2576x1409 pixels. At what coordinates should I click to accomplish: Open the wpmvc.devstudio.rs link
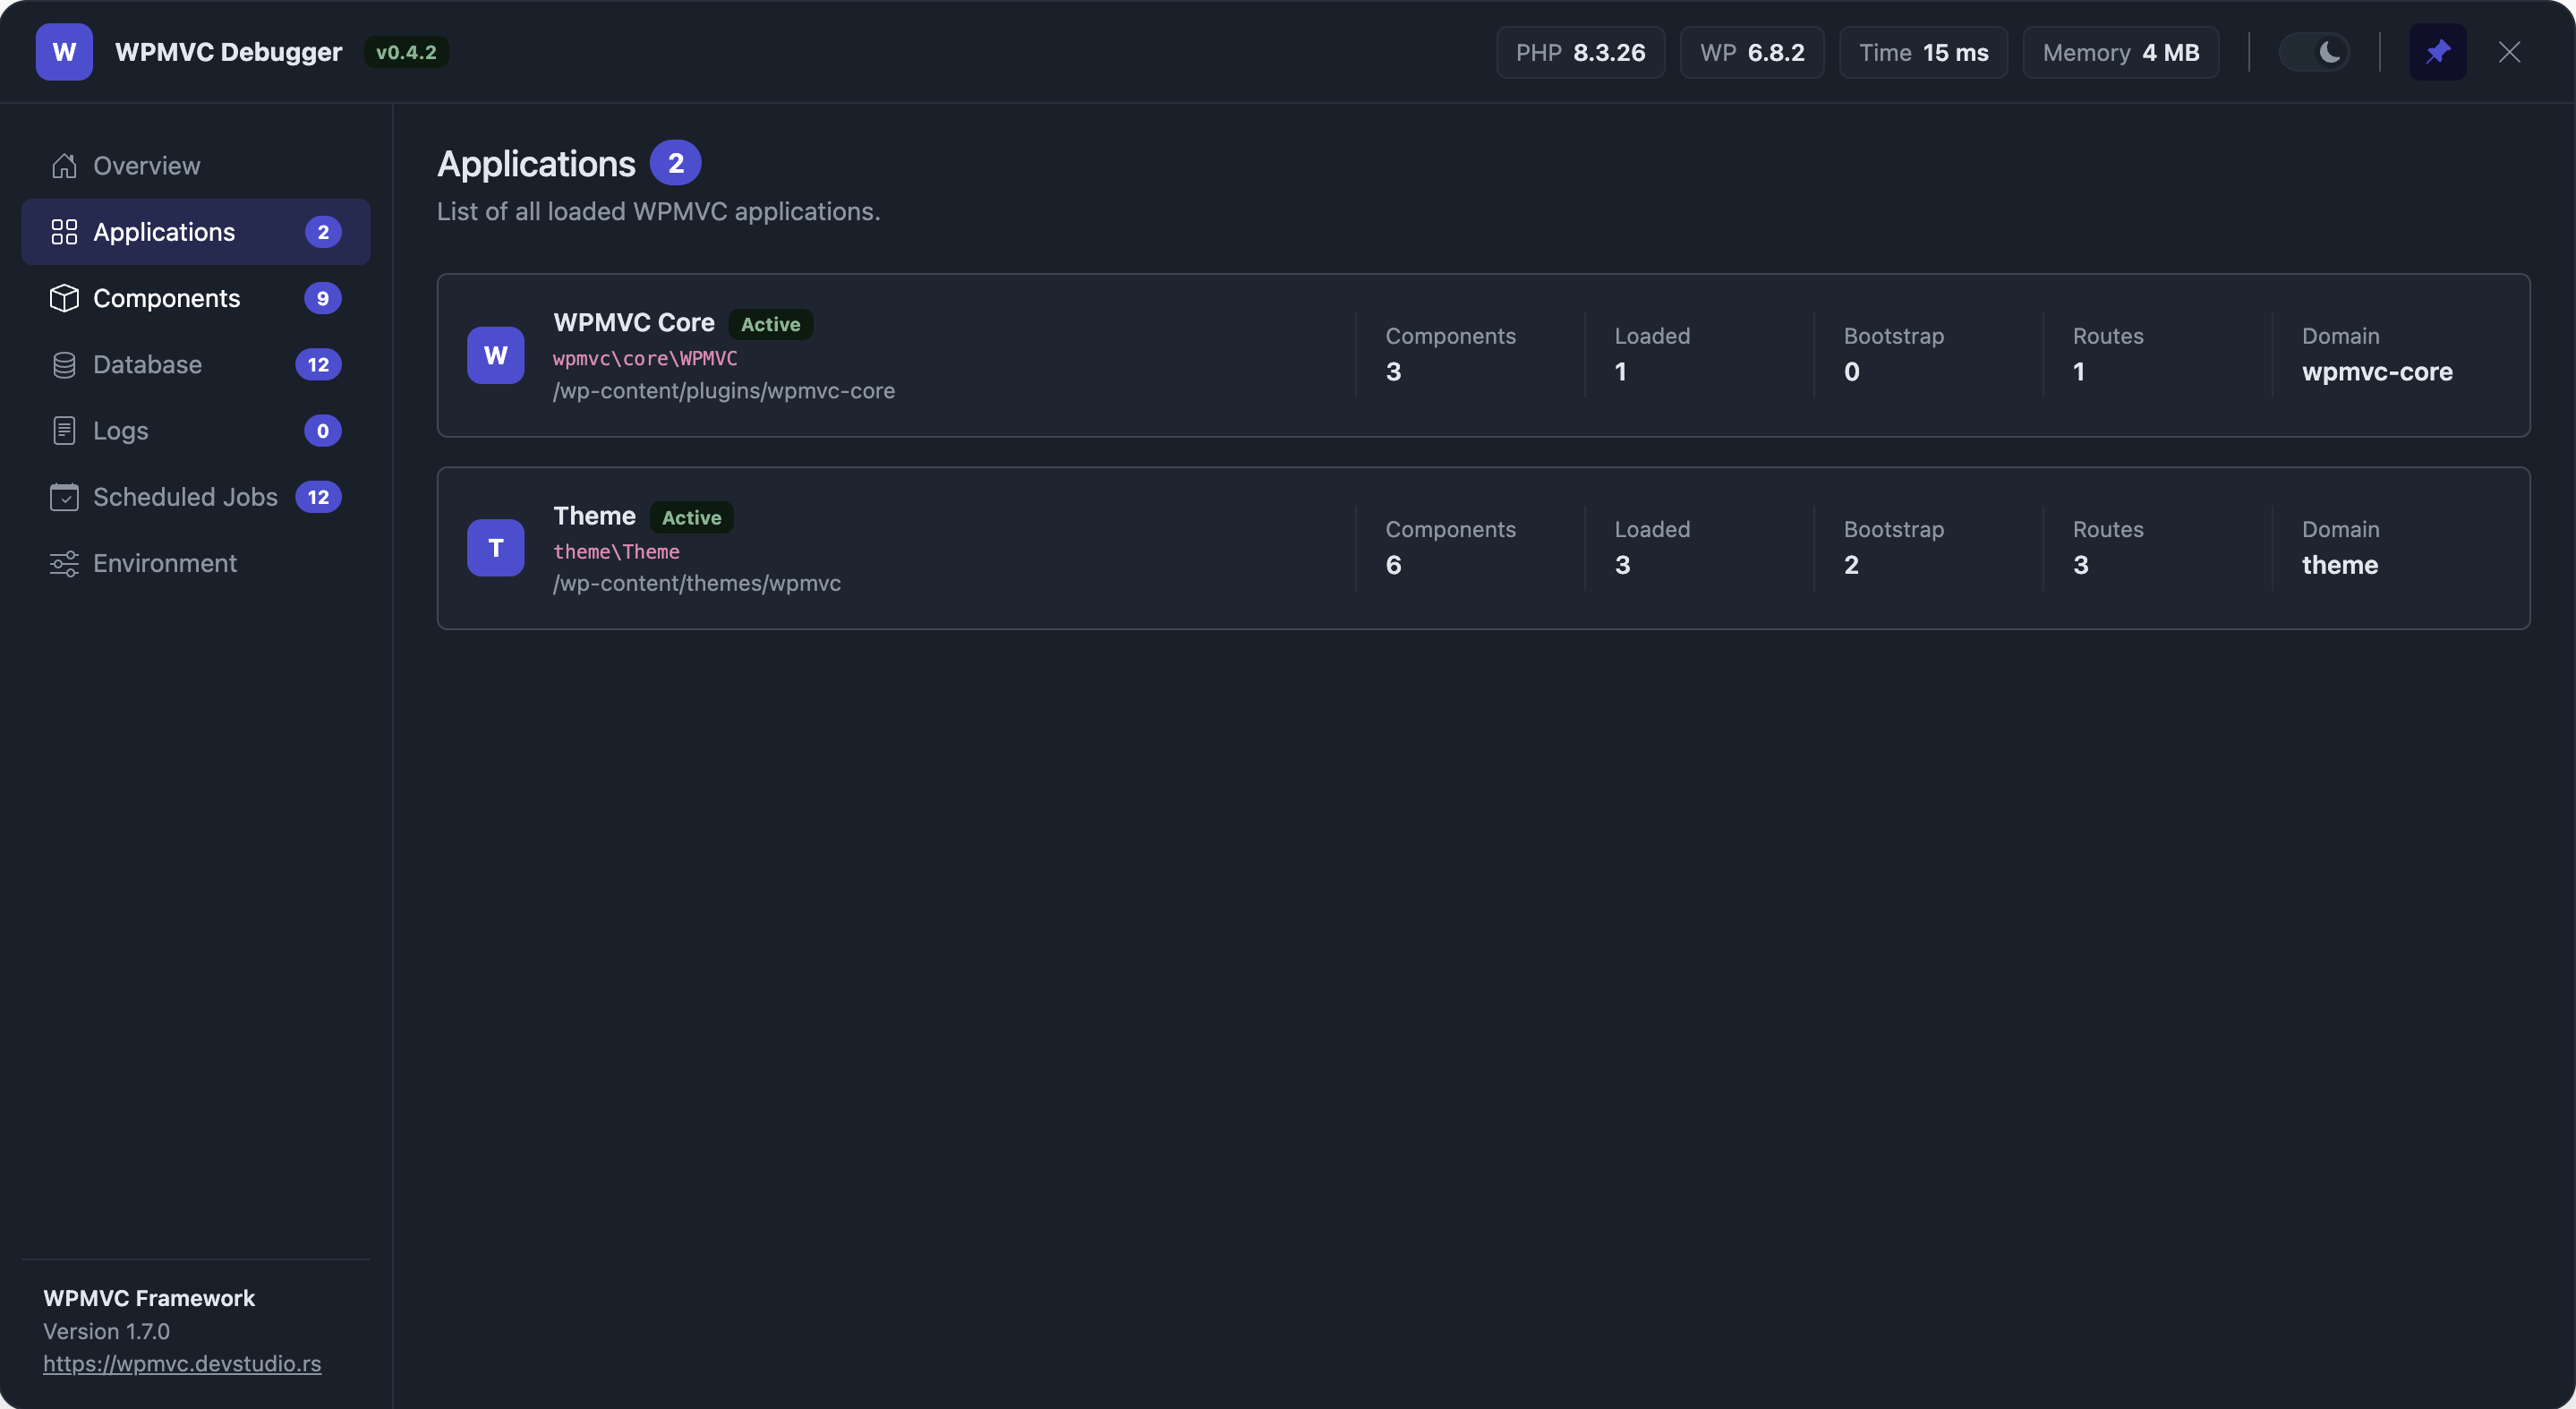pos(182,1364)
